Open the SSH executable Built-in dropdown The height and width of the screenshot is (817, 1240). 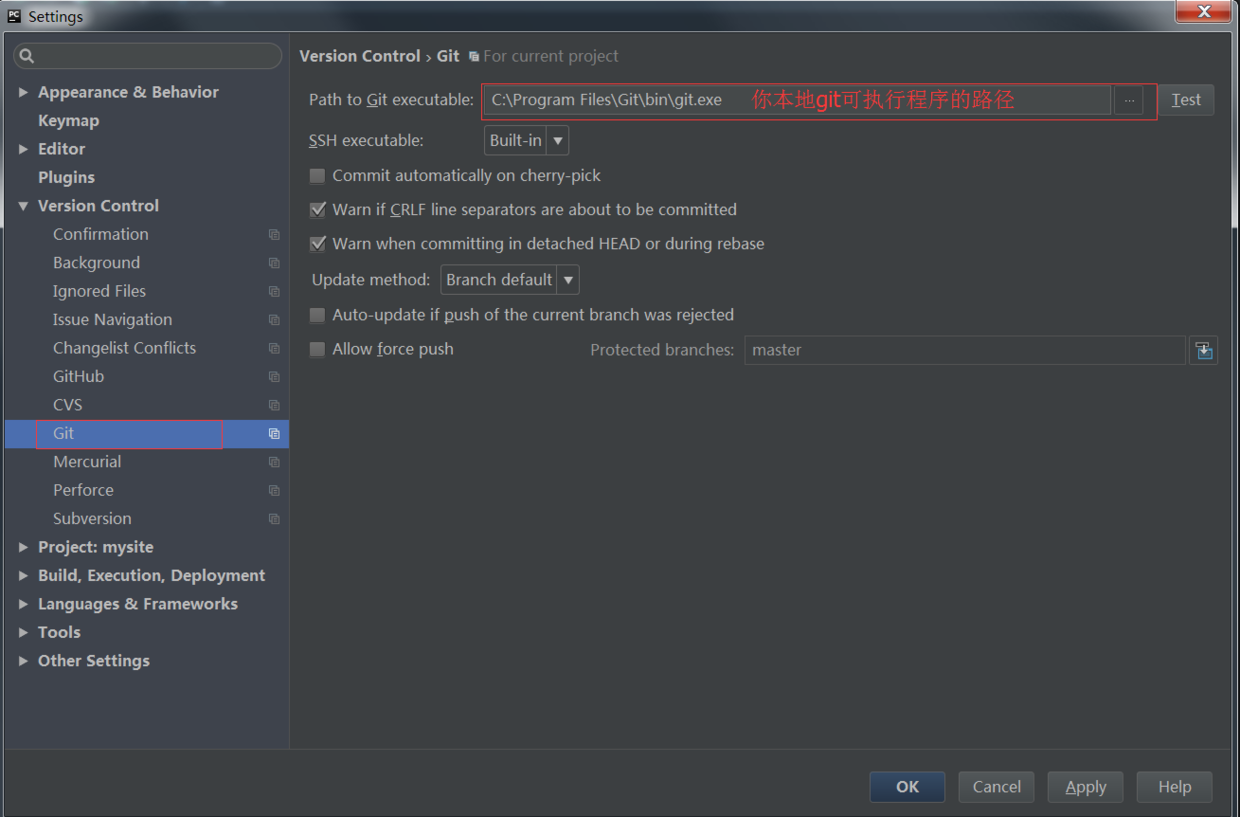tap(526, 140)
